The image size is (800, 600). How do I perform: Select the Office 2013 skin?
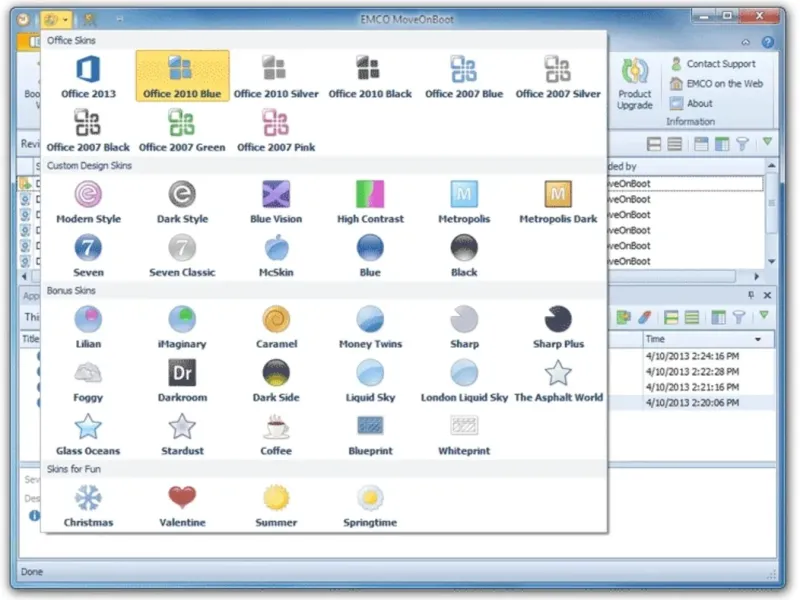(88, 77)
